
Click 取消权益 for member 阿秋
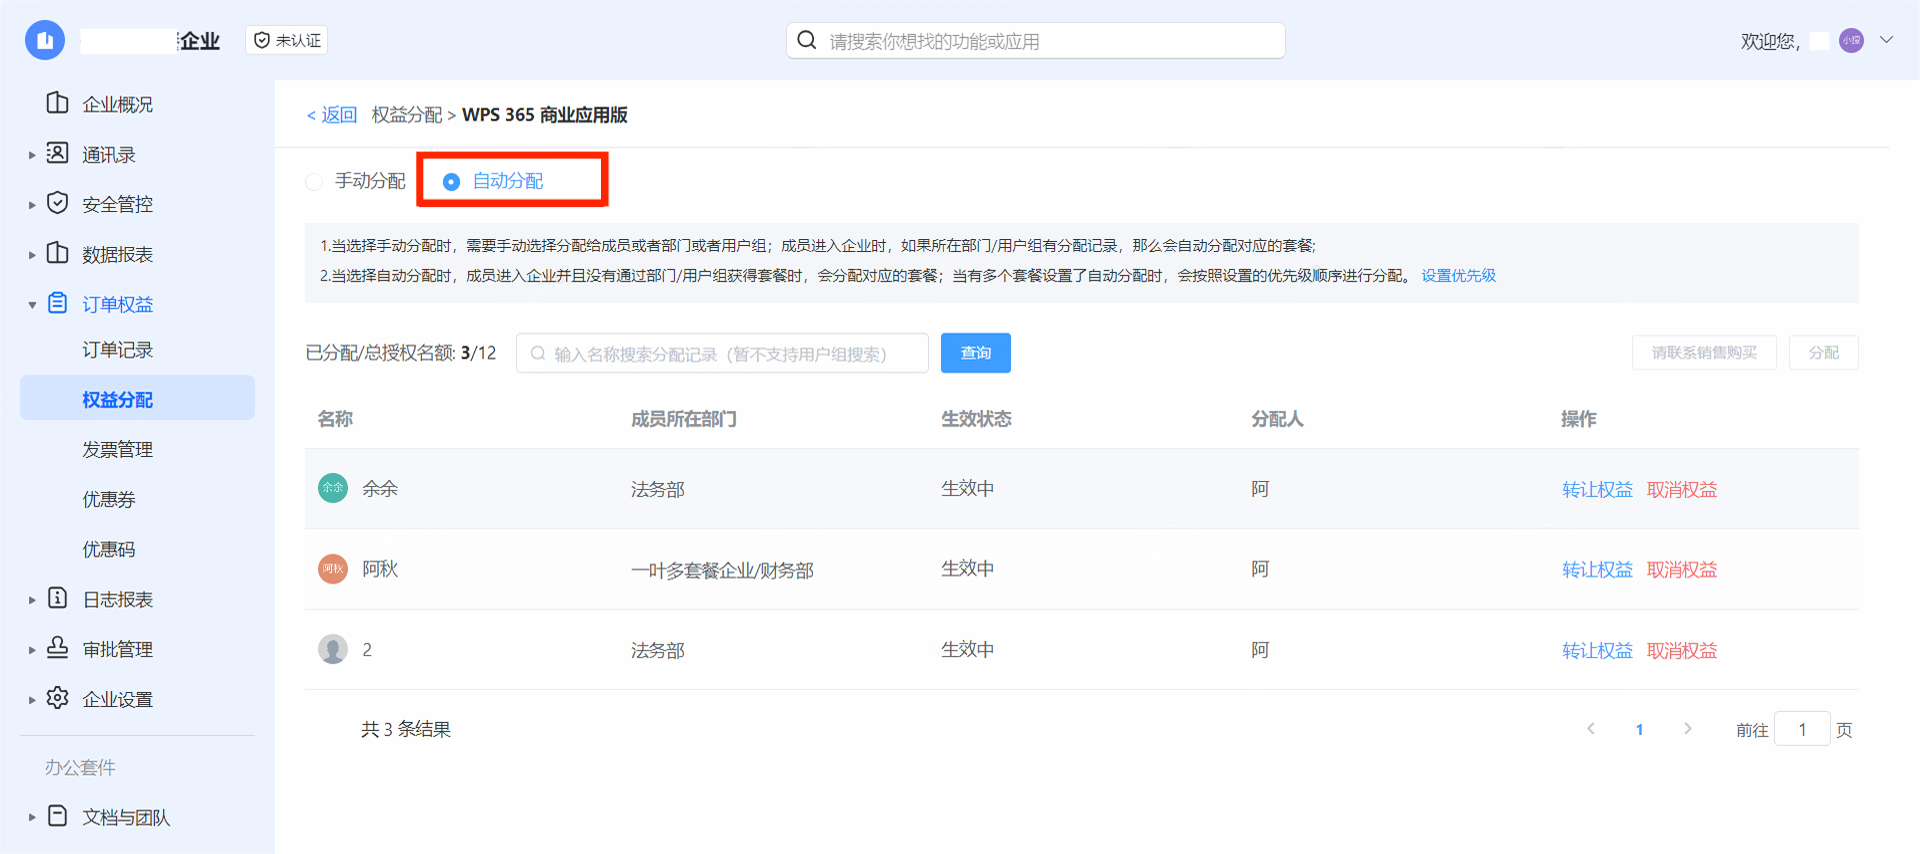1681,570
